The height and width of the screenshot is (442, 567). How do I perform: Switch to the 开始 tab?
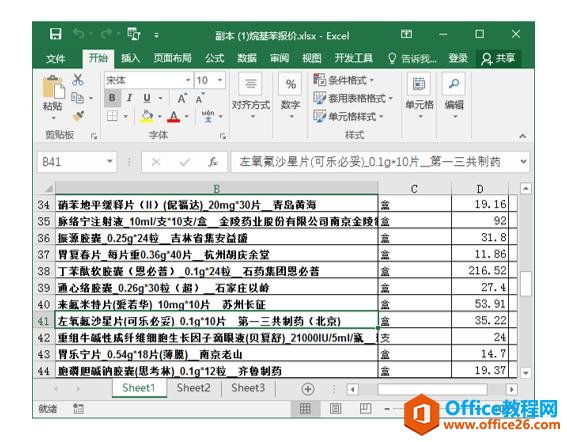point(98,58)
